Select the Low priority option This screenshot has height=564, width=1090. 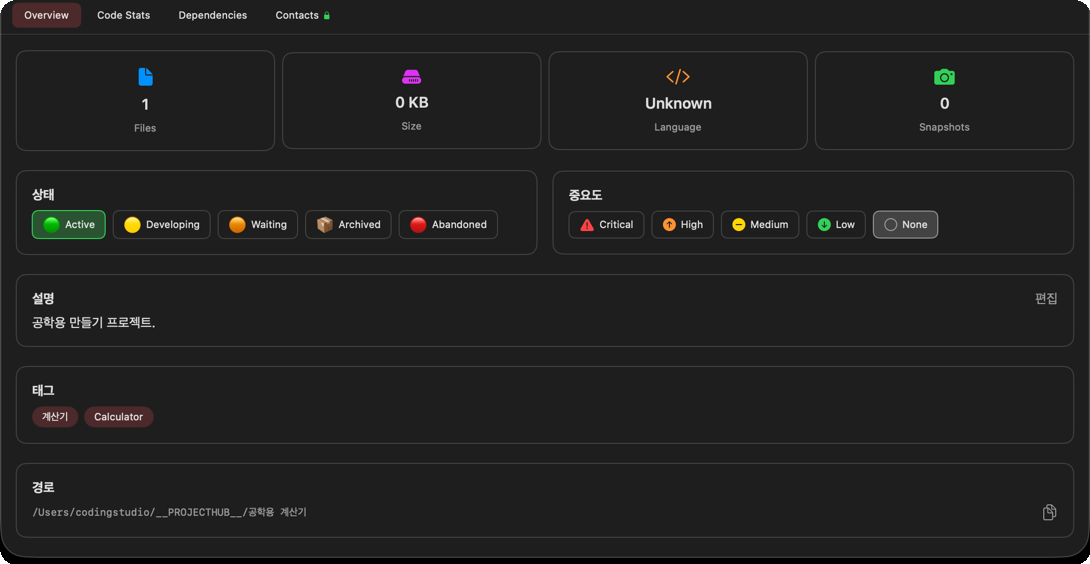(836, 225)
